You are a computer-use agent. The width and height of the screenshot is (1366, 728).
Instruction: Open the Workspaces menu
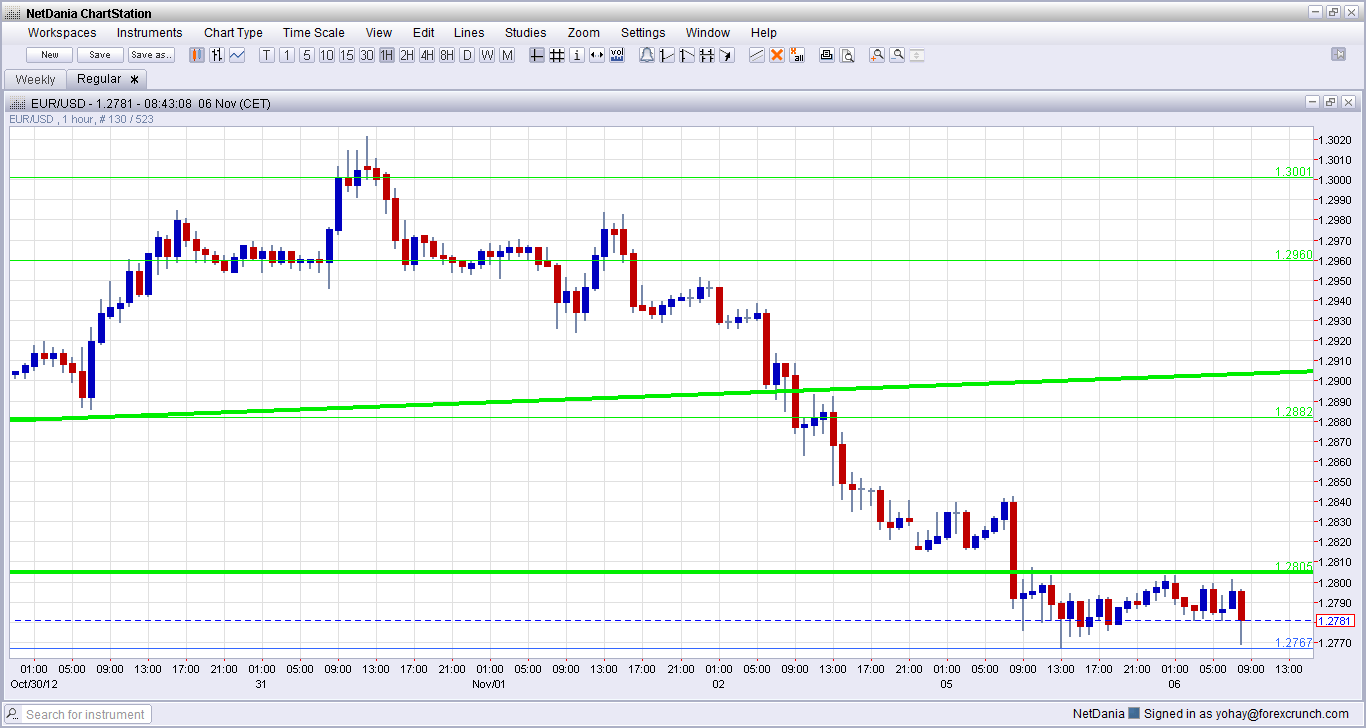coord(62,33)
